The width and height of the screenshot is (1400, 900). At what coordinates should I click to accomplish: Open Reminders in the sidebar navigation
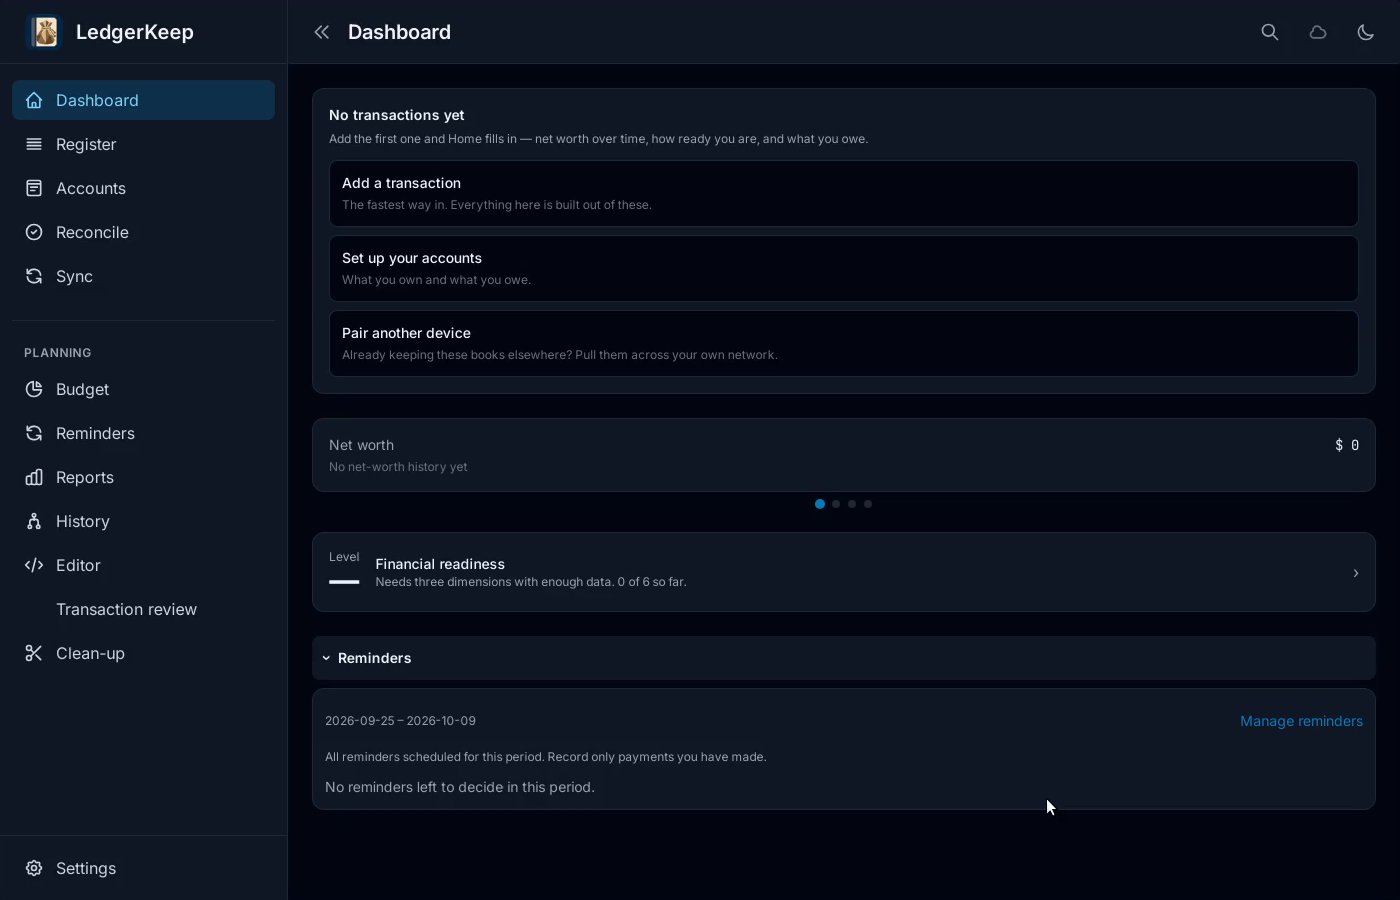(143, 433)
